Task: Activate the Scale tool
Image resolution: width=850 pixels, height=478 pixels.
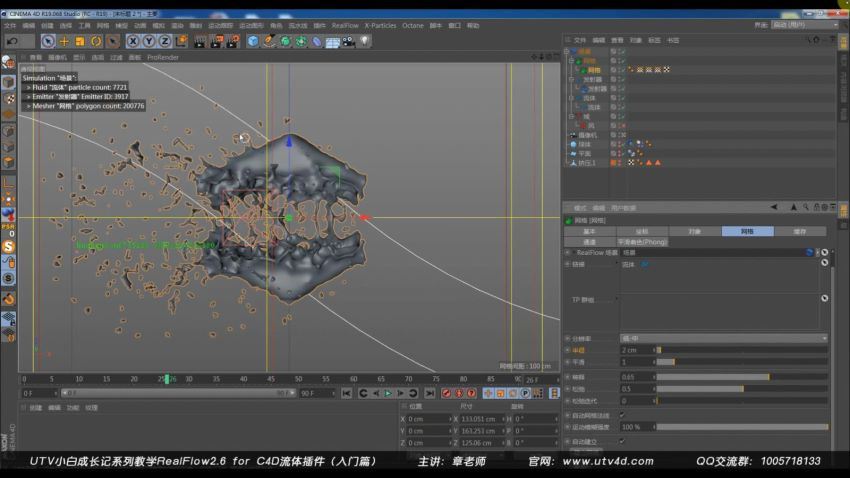Action: (80, 41)
